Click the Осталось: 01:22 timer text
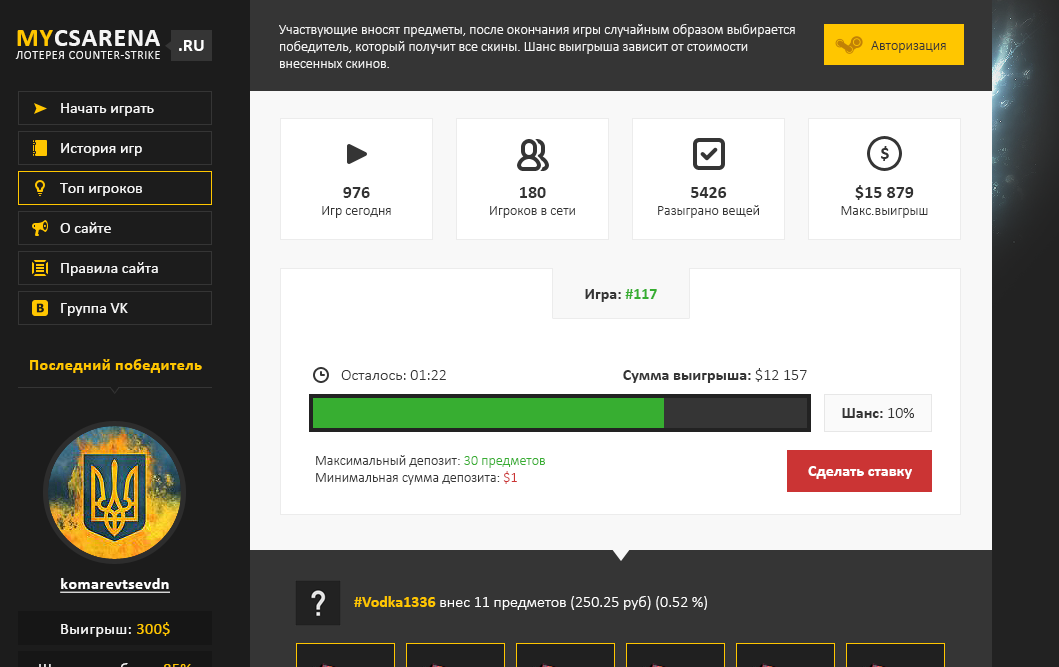This screenshot has height=667, width=1059. (x=393, y=375)
